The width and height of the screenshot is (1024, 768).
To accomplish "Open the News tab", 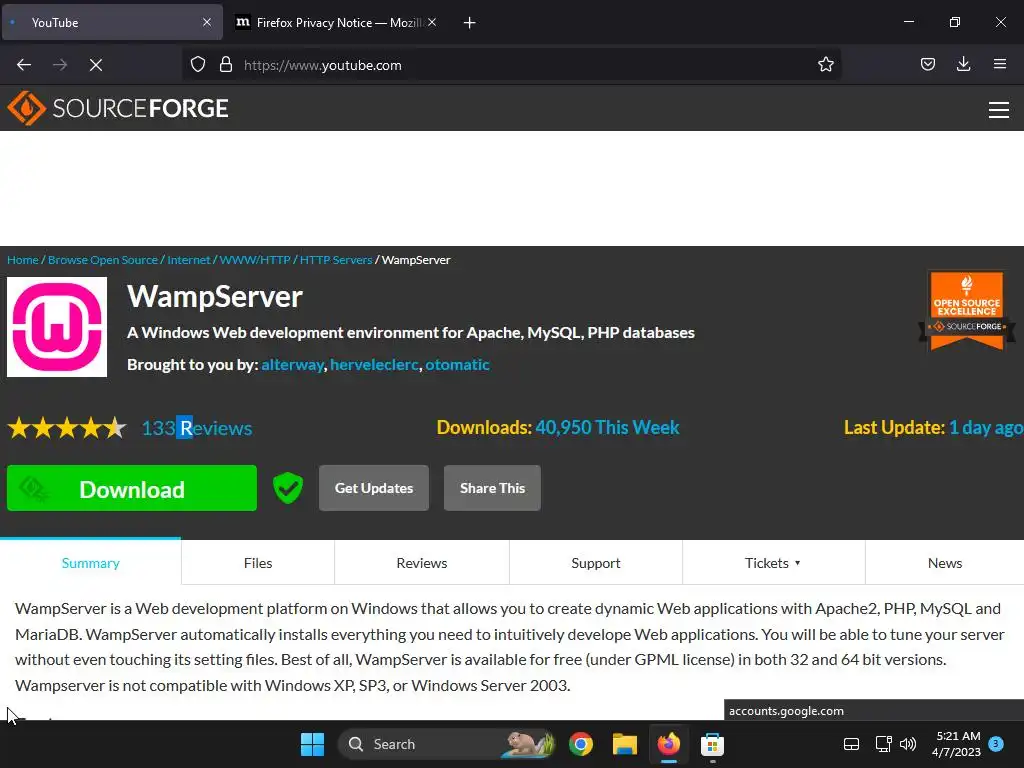I will pyautogui.click(x=944, y=562).
